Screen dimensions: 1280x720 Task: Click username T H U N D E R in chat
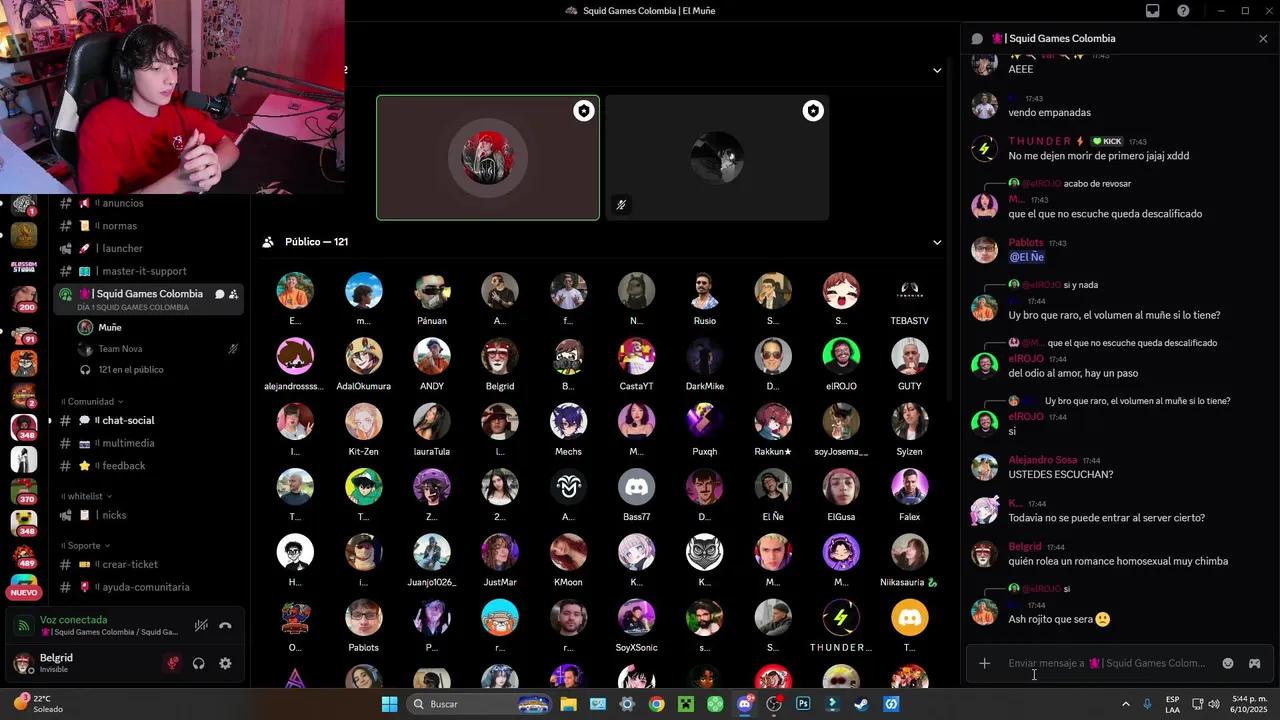click(x=1040, y=141)
